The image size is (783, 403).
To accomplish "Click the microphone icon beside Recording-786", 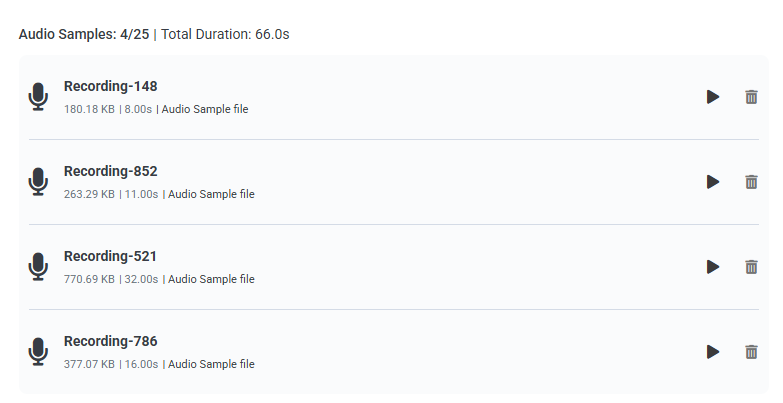I will pyautogui.click(x=38, y=351).
